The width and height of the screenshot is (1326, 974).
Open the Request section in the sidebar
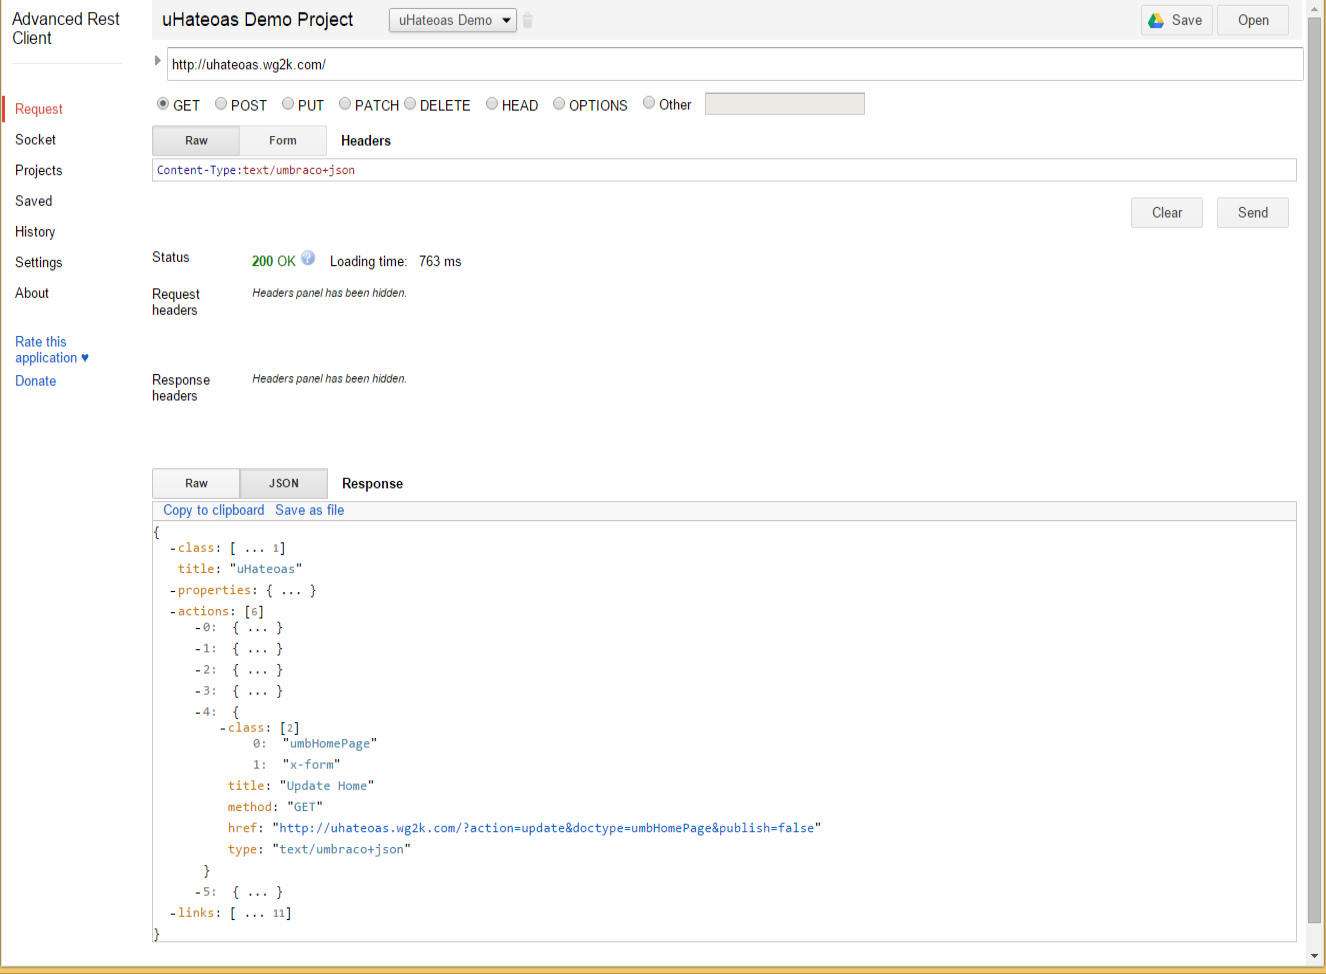click(x=39, y=109)
